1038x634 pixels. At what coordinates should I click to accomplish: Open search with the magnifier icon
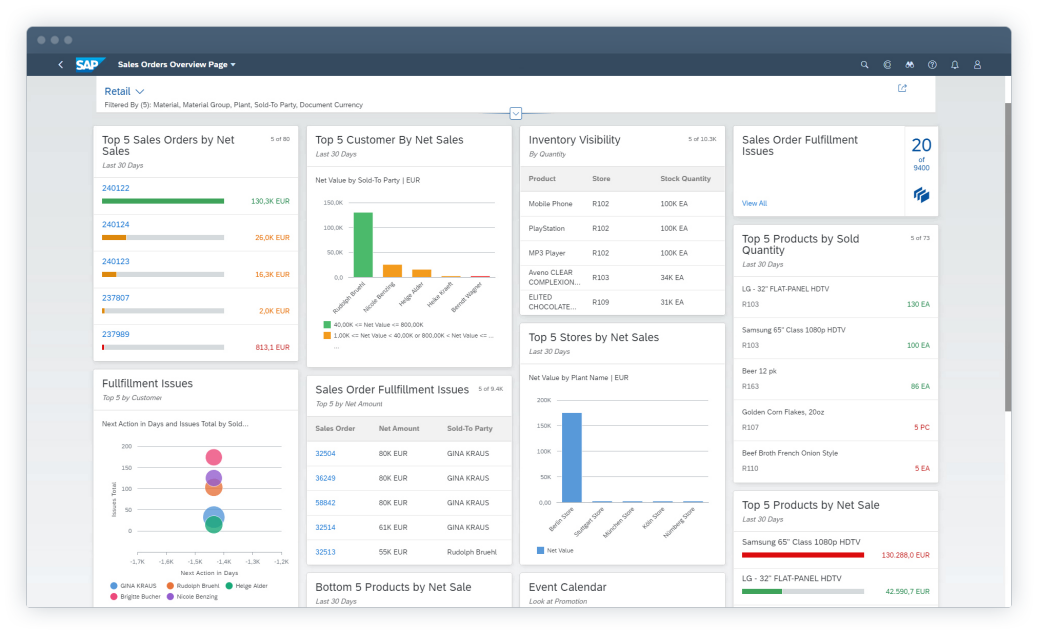865,65
